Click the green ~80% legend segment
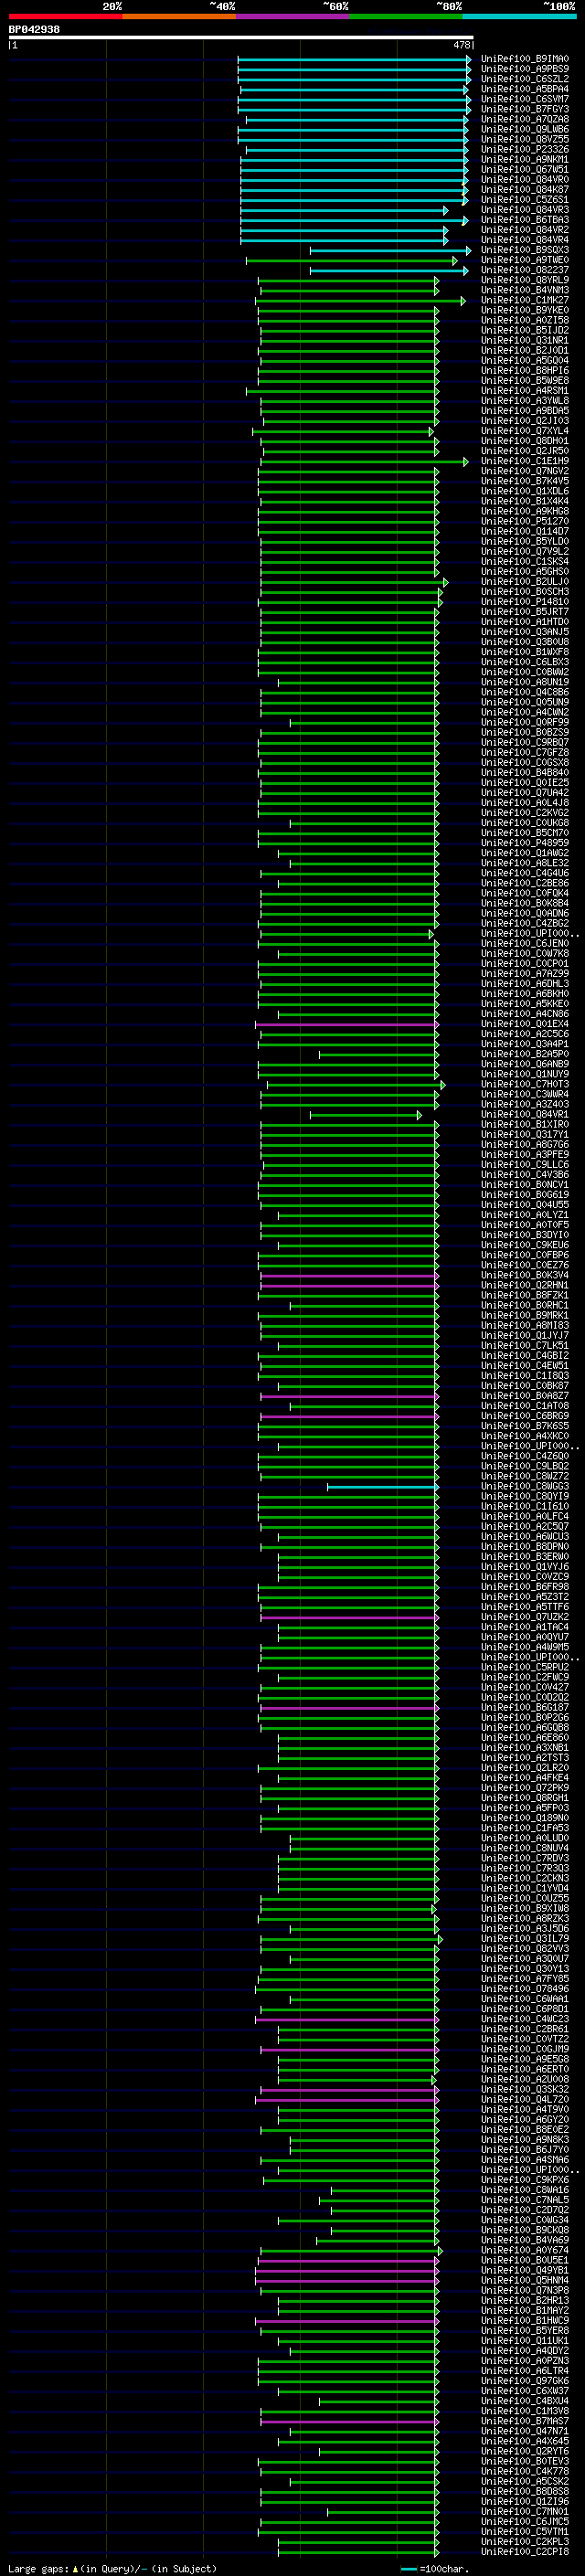585x2576 pixels. 406,16
